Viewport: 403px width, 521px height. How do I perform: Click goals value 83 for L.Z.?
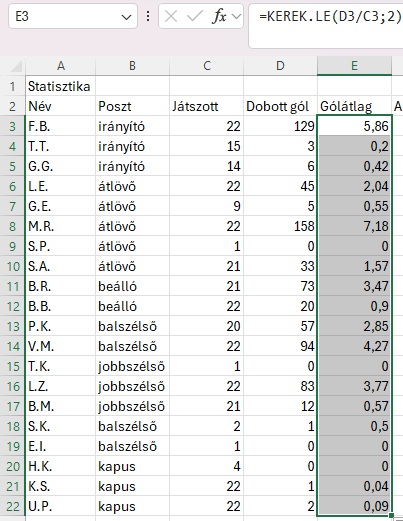pos(280,386)
